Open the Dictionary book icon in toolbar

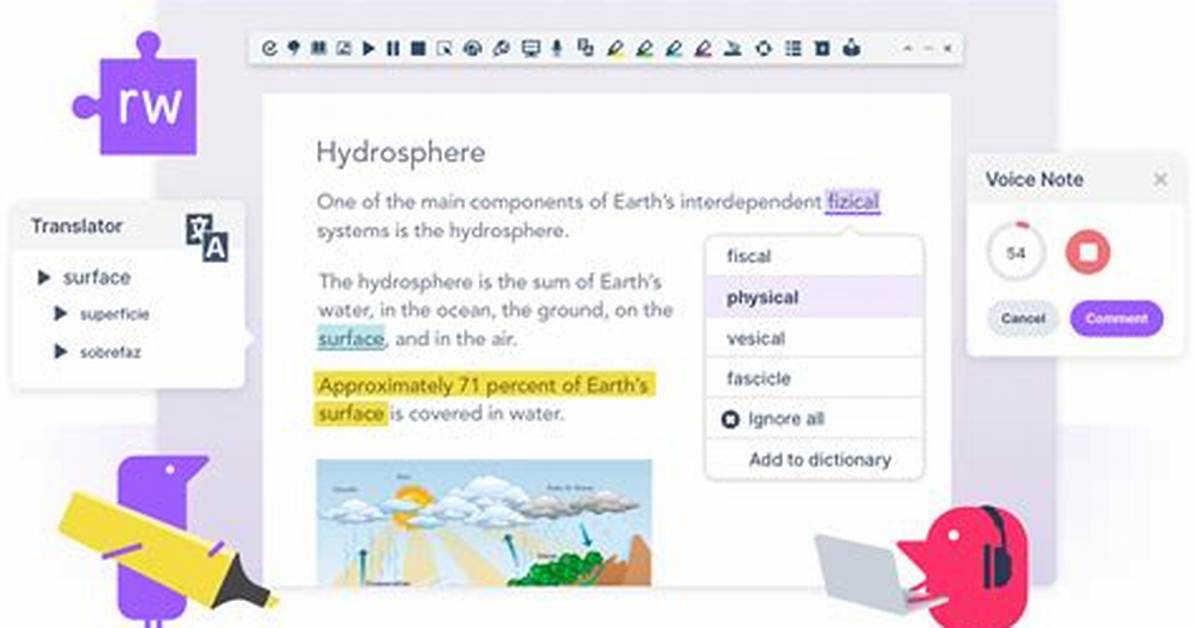(319, 49)
